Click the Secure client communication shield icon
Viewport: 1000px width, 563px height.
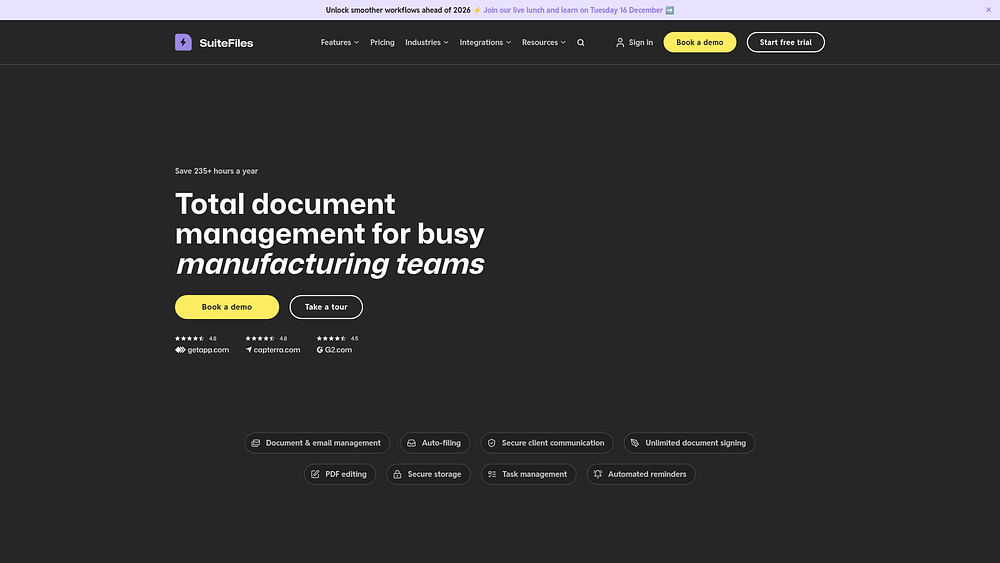(492, 443)
